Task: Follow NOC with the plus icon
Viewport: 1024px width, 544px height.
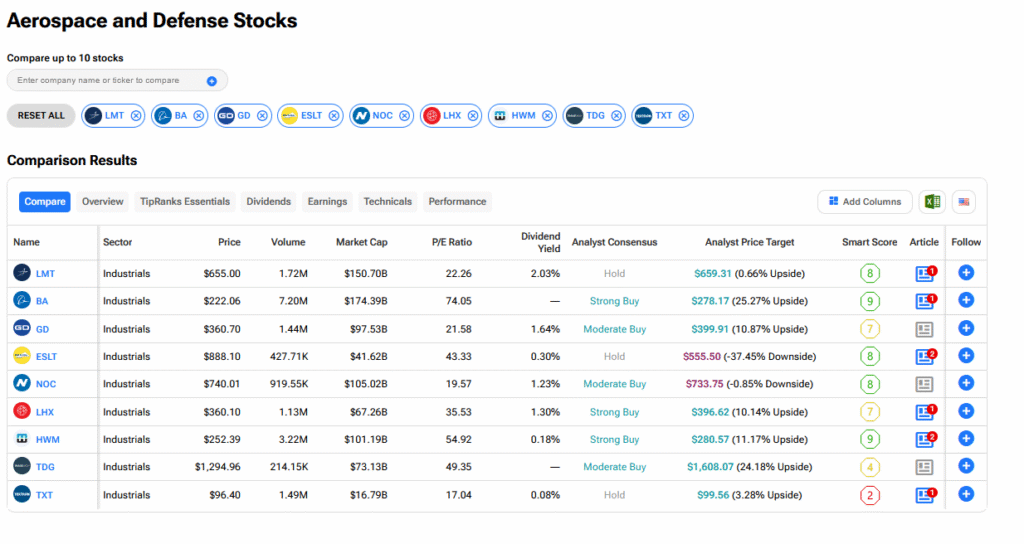Action: (966, 383)
